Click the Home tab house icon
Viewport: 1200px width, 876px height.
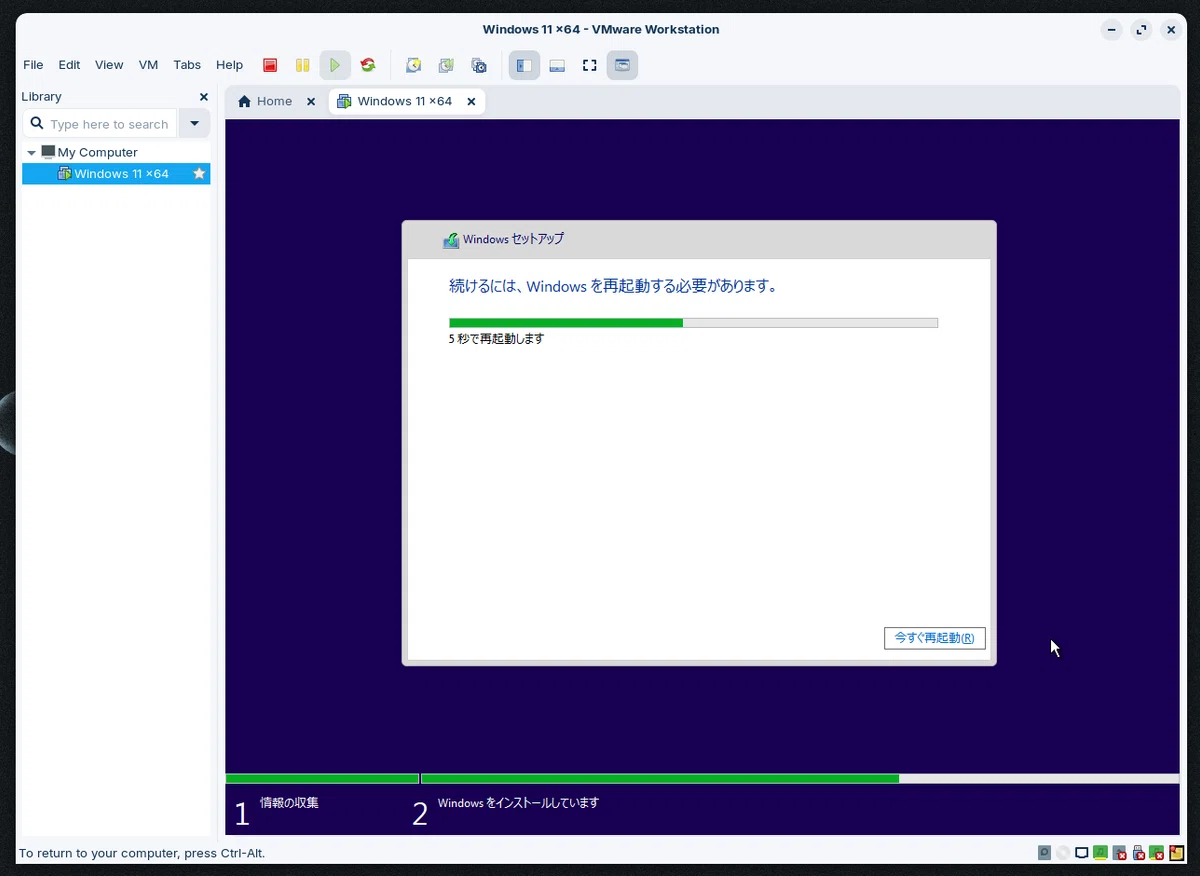tap(244, 101)
